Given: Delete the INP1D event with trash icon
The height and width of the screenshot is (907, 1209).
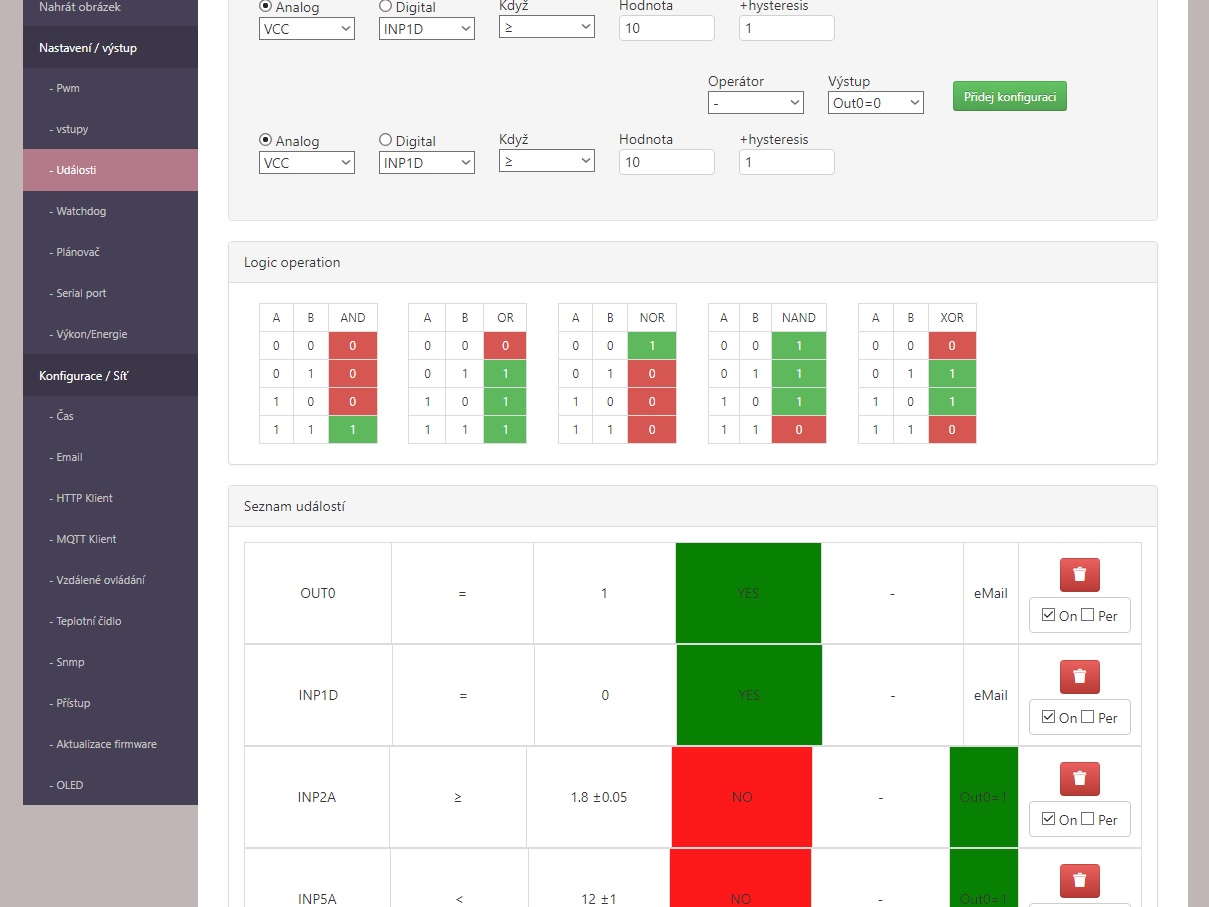Looking at the screenshot, I should (1079, 677).
